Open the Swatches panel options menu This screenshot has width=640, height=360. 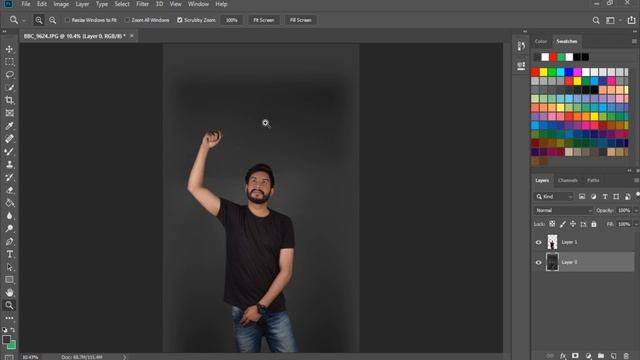pos(634,41)
